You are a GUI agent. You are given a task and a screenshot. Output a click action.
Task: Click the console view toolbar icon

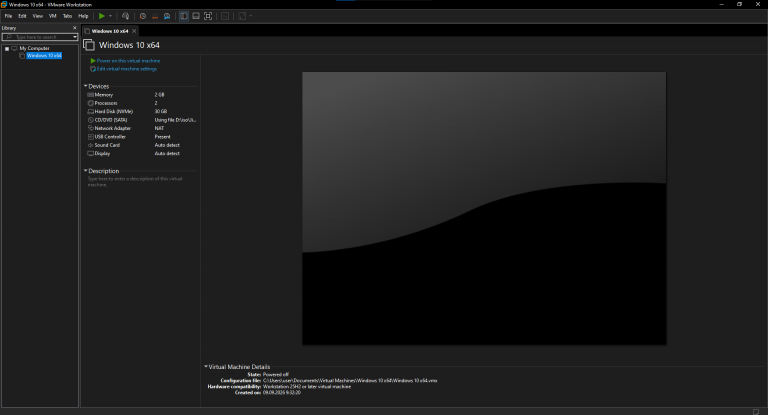point(225,16)
